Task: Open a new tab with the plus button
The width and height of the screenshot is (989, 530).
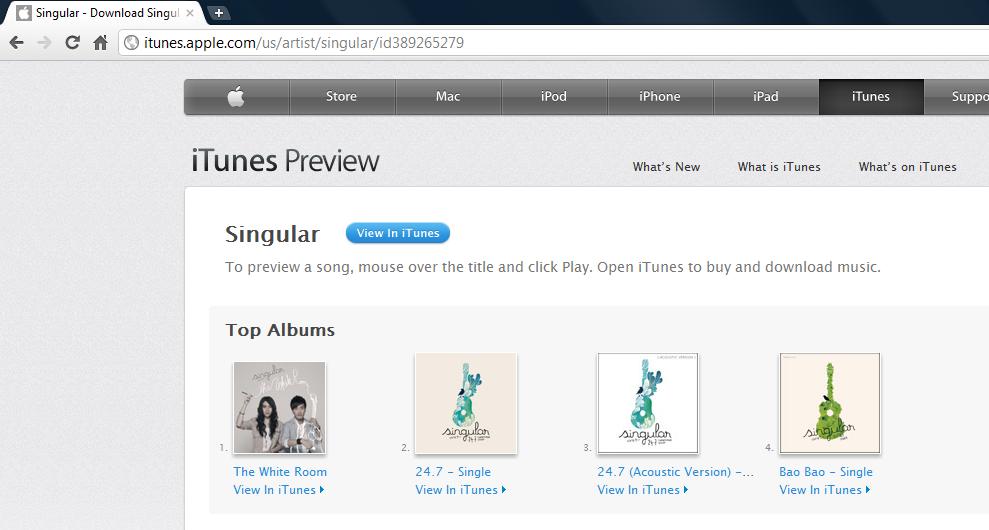Action: point(218,13)
